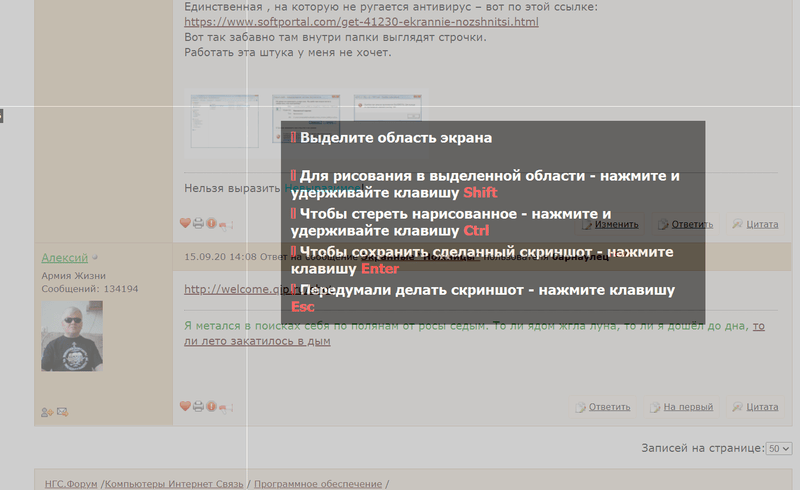This screenshot has width=800, height=490.
Task: Open the first attached screenshot thumbnail
Action: point(224,121)
